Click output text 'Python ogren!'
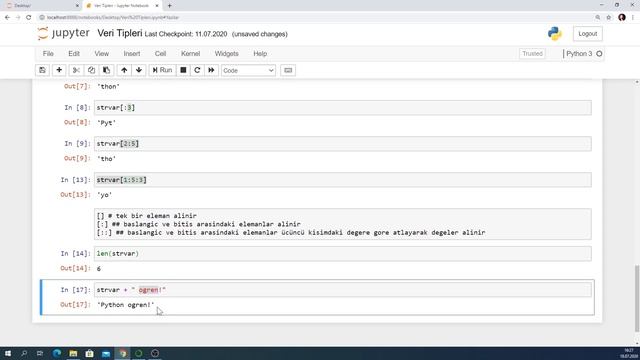The height and width of the screenshot is (360, 640). [126, 305]
